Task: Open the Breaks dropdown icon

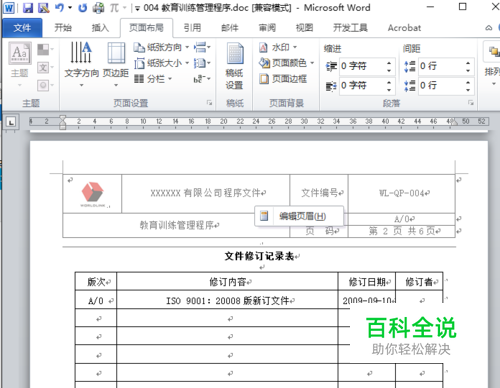Action: tap(202, 47)
